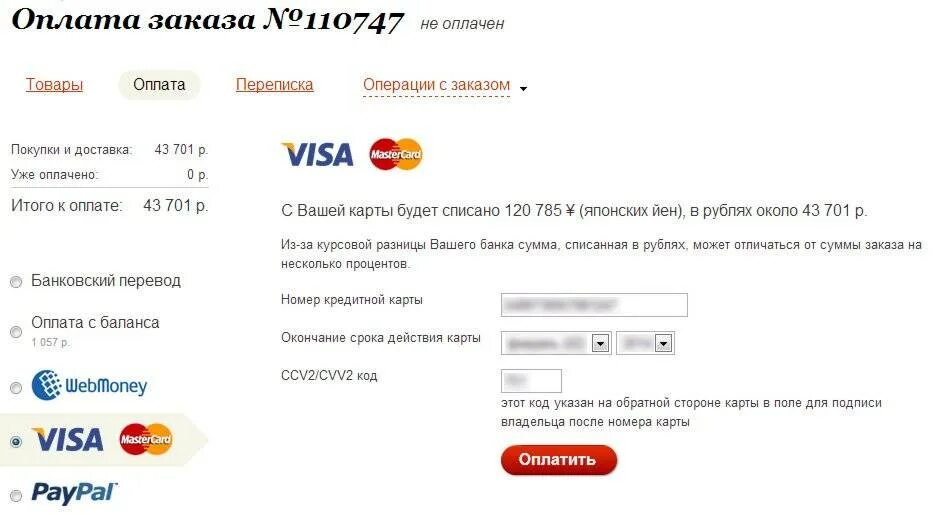Click the large VISA logo above form

click(x=318, y=155)
